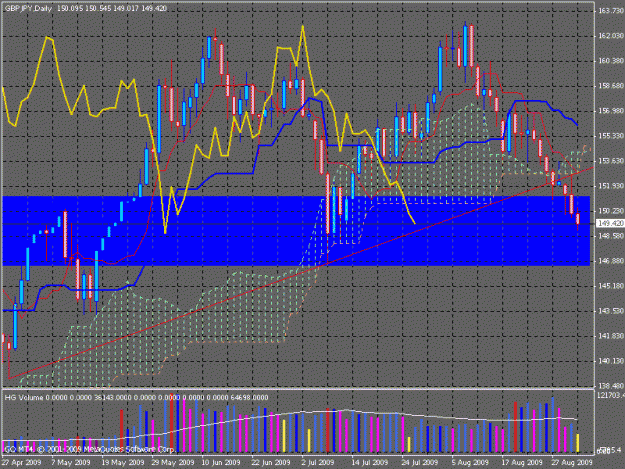Click the 163.730 price axis label
Viewport: 625px width, 469px height.
click(x=611, y=11)
